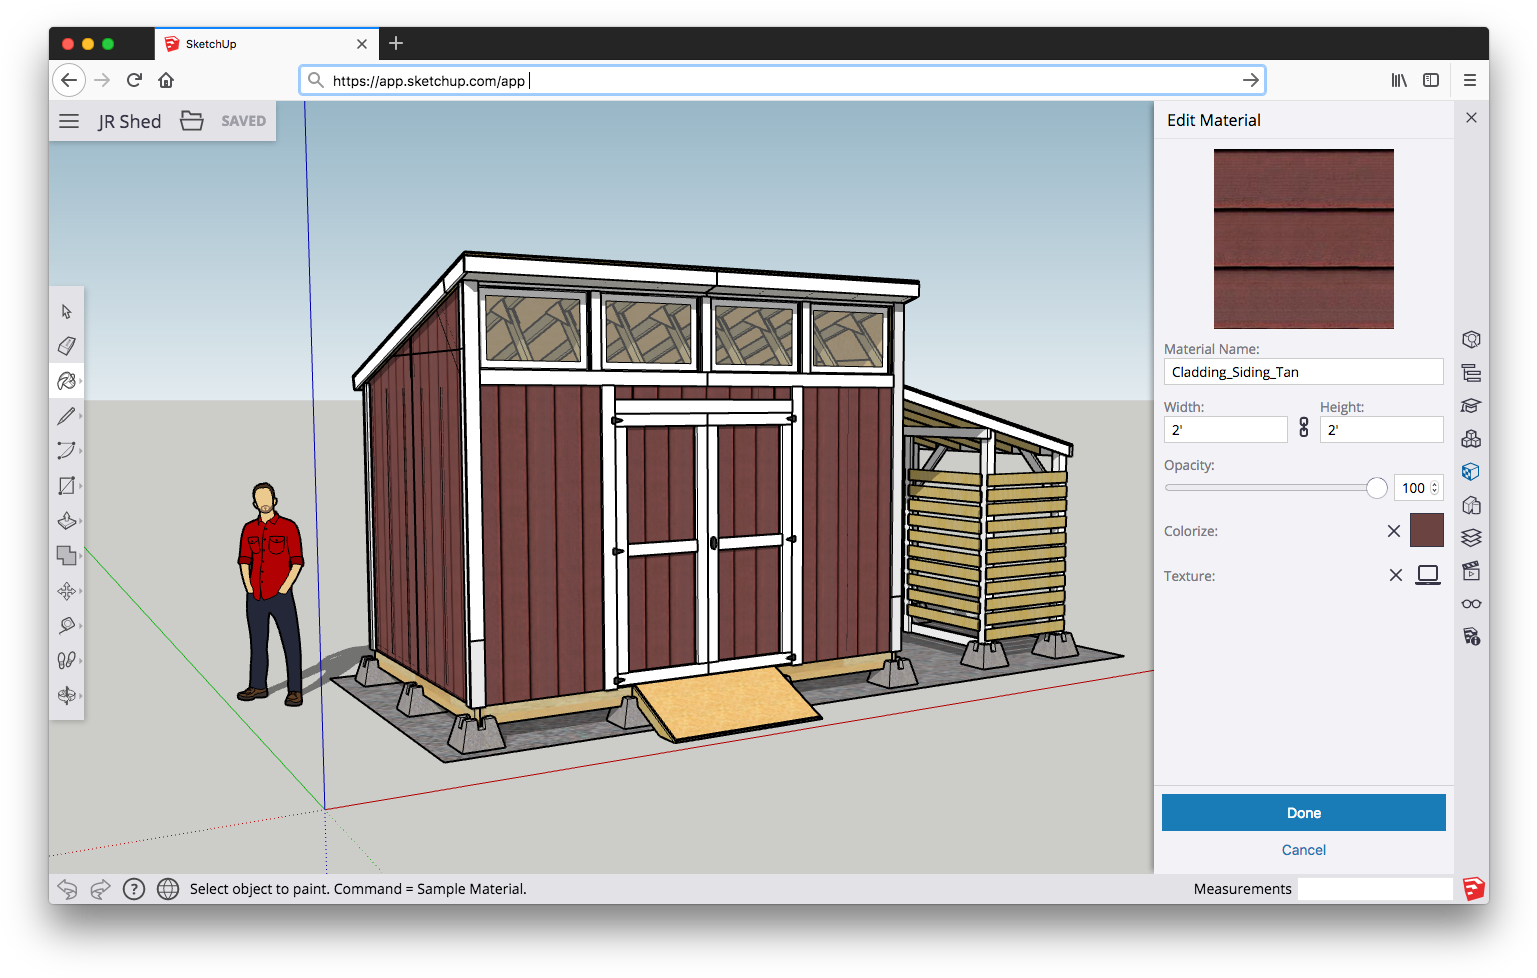
Task: Choose the Select arrow tool
Action: click(x=67, y=311)
